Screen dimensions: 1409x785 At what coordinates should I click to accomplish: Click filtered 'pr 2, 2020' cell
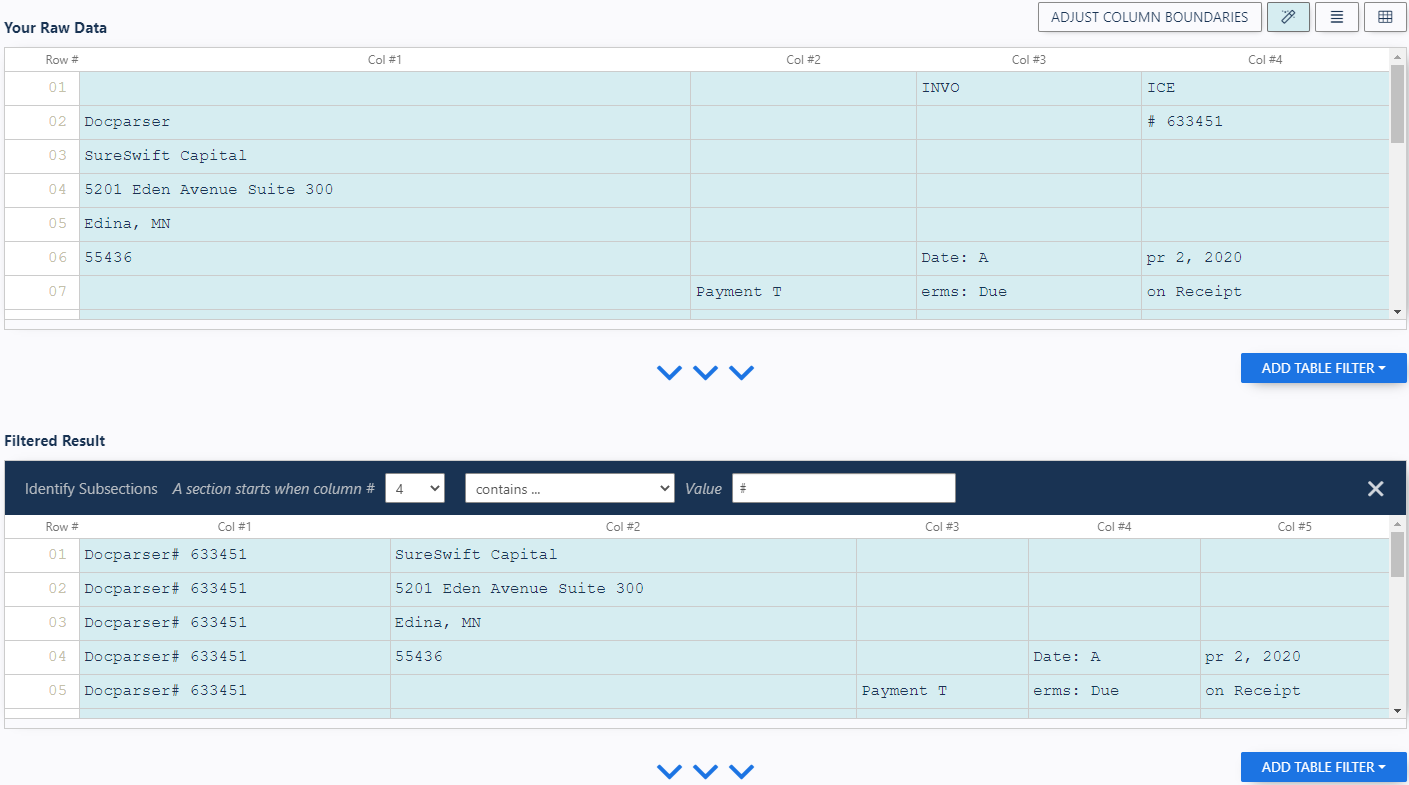click(x=1294, y=657)
